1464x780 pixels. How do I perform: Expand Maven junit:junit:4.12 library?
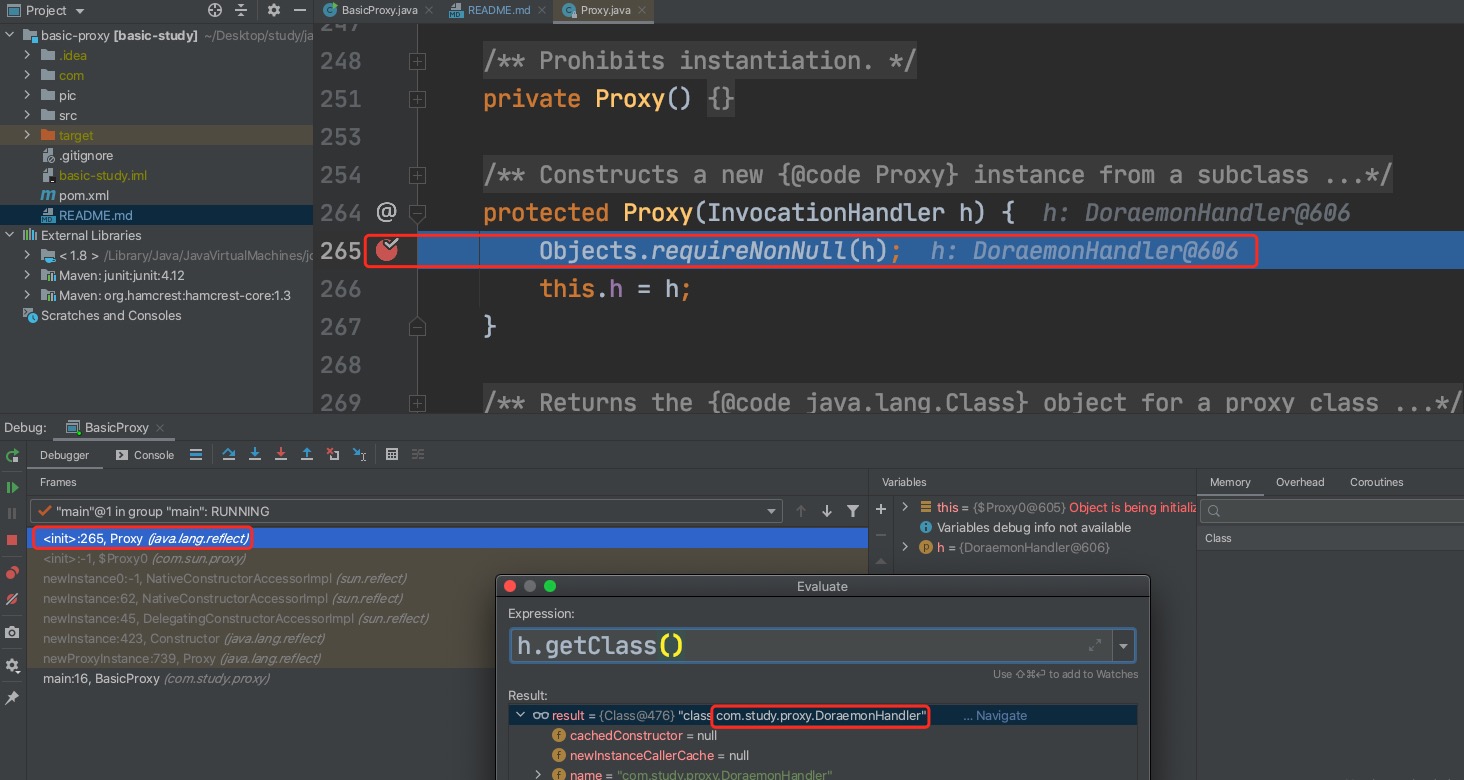(x=27, y=275)
